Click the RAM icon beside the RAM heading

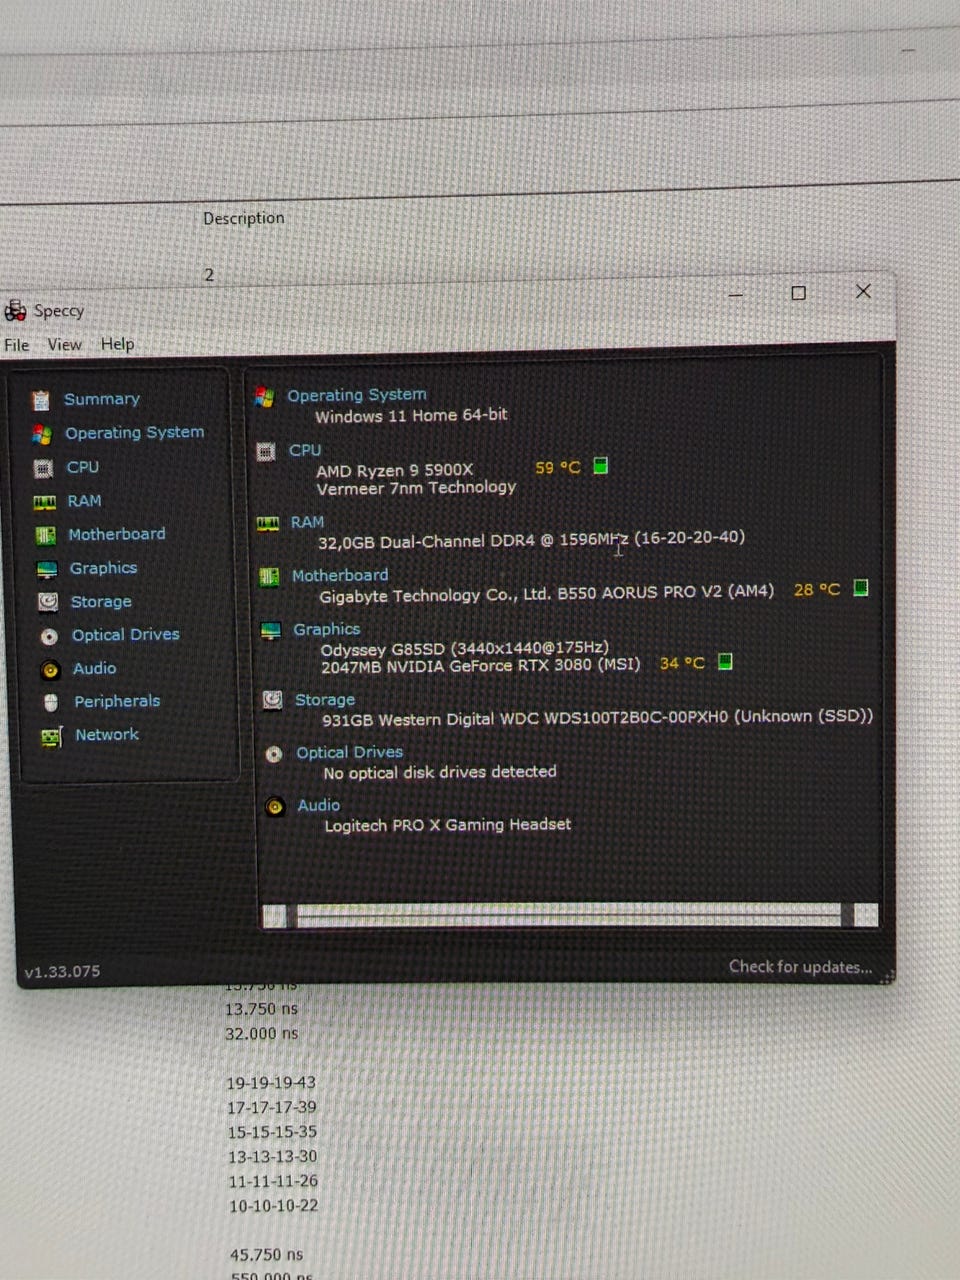click(268, 524)
